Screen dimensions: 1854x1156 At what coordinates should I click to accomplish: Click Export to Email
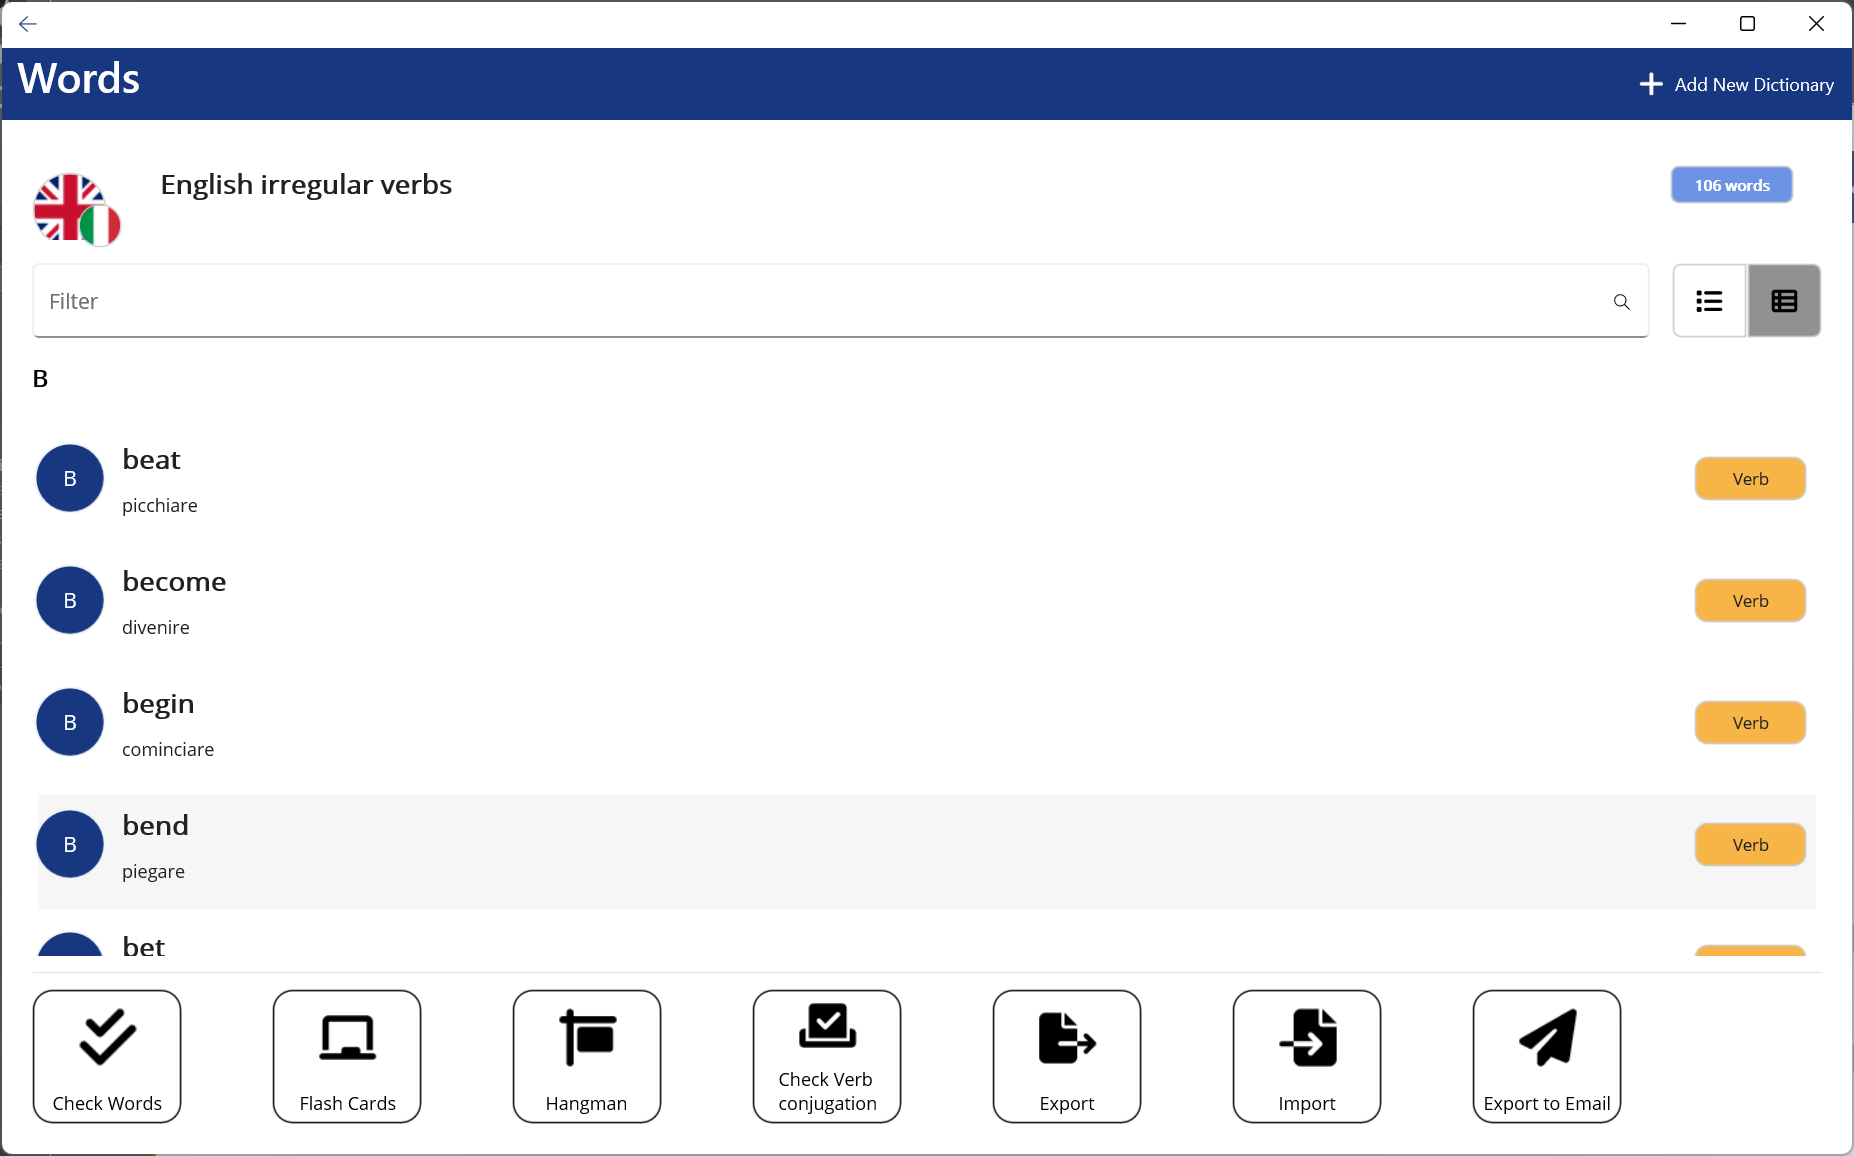(1547, 1057)
